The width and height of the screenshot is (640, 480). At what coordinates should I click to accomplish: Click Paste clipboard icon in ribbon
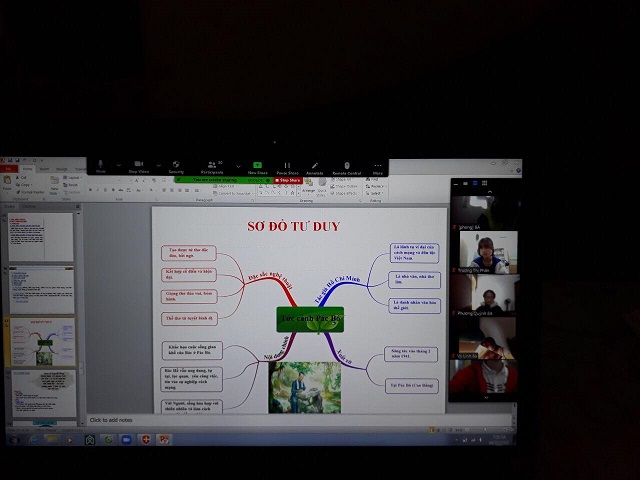click(7, 180)
